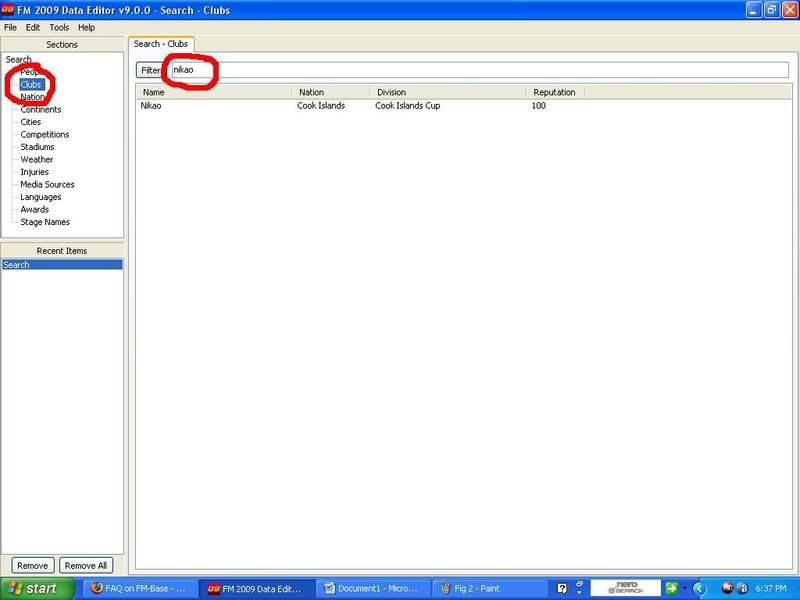The image size is (800, 600).
Task: Select Search entry in Recent Items
Action: [x=62, y=265]
